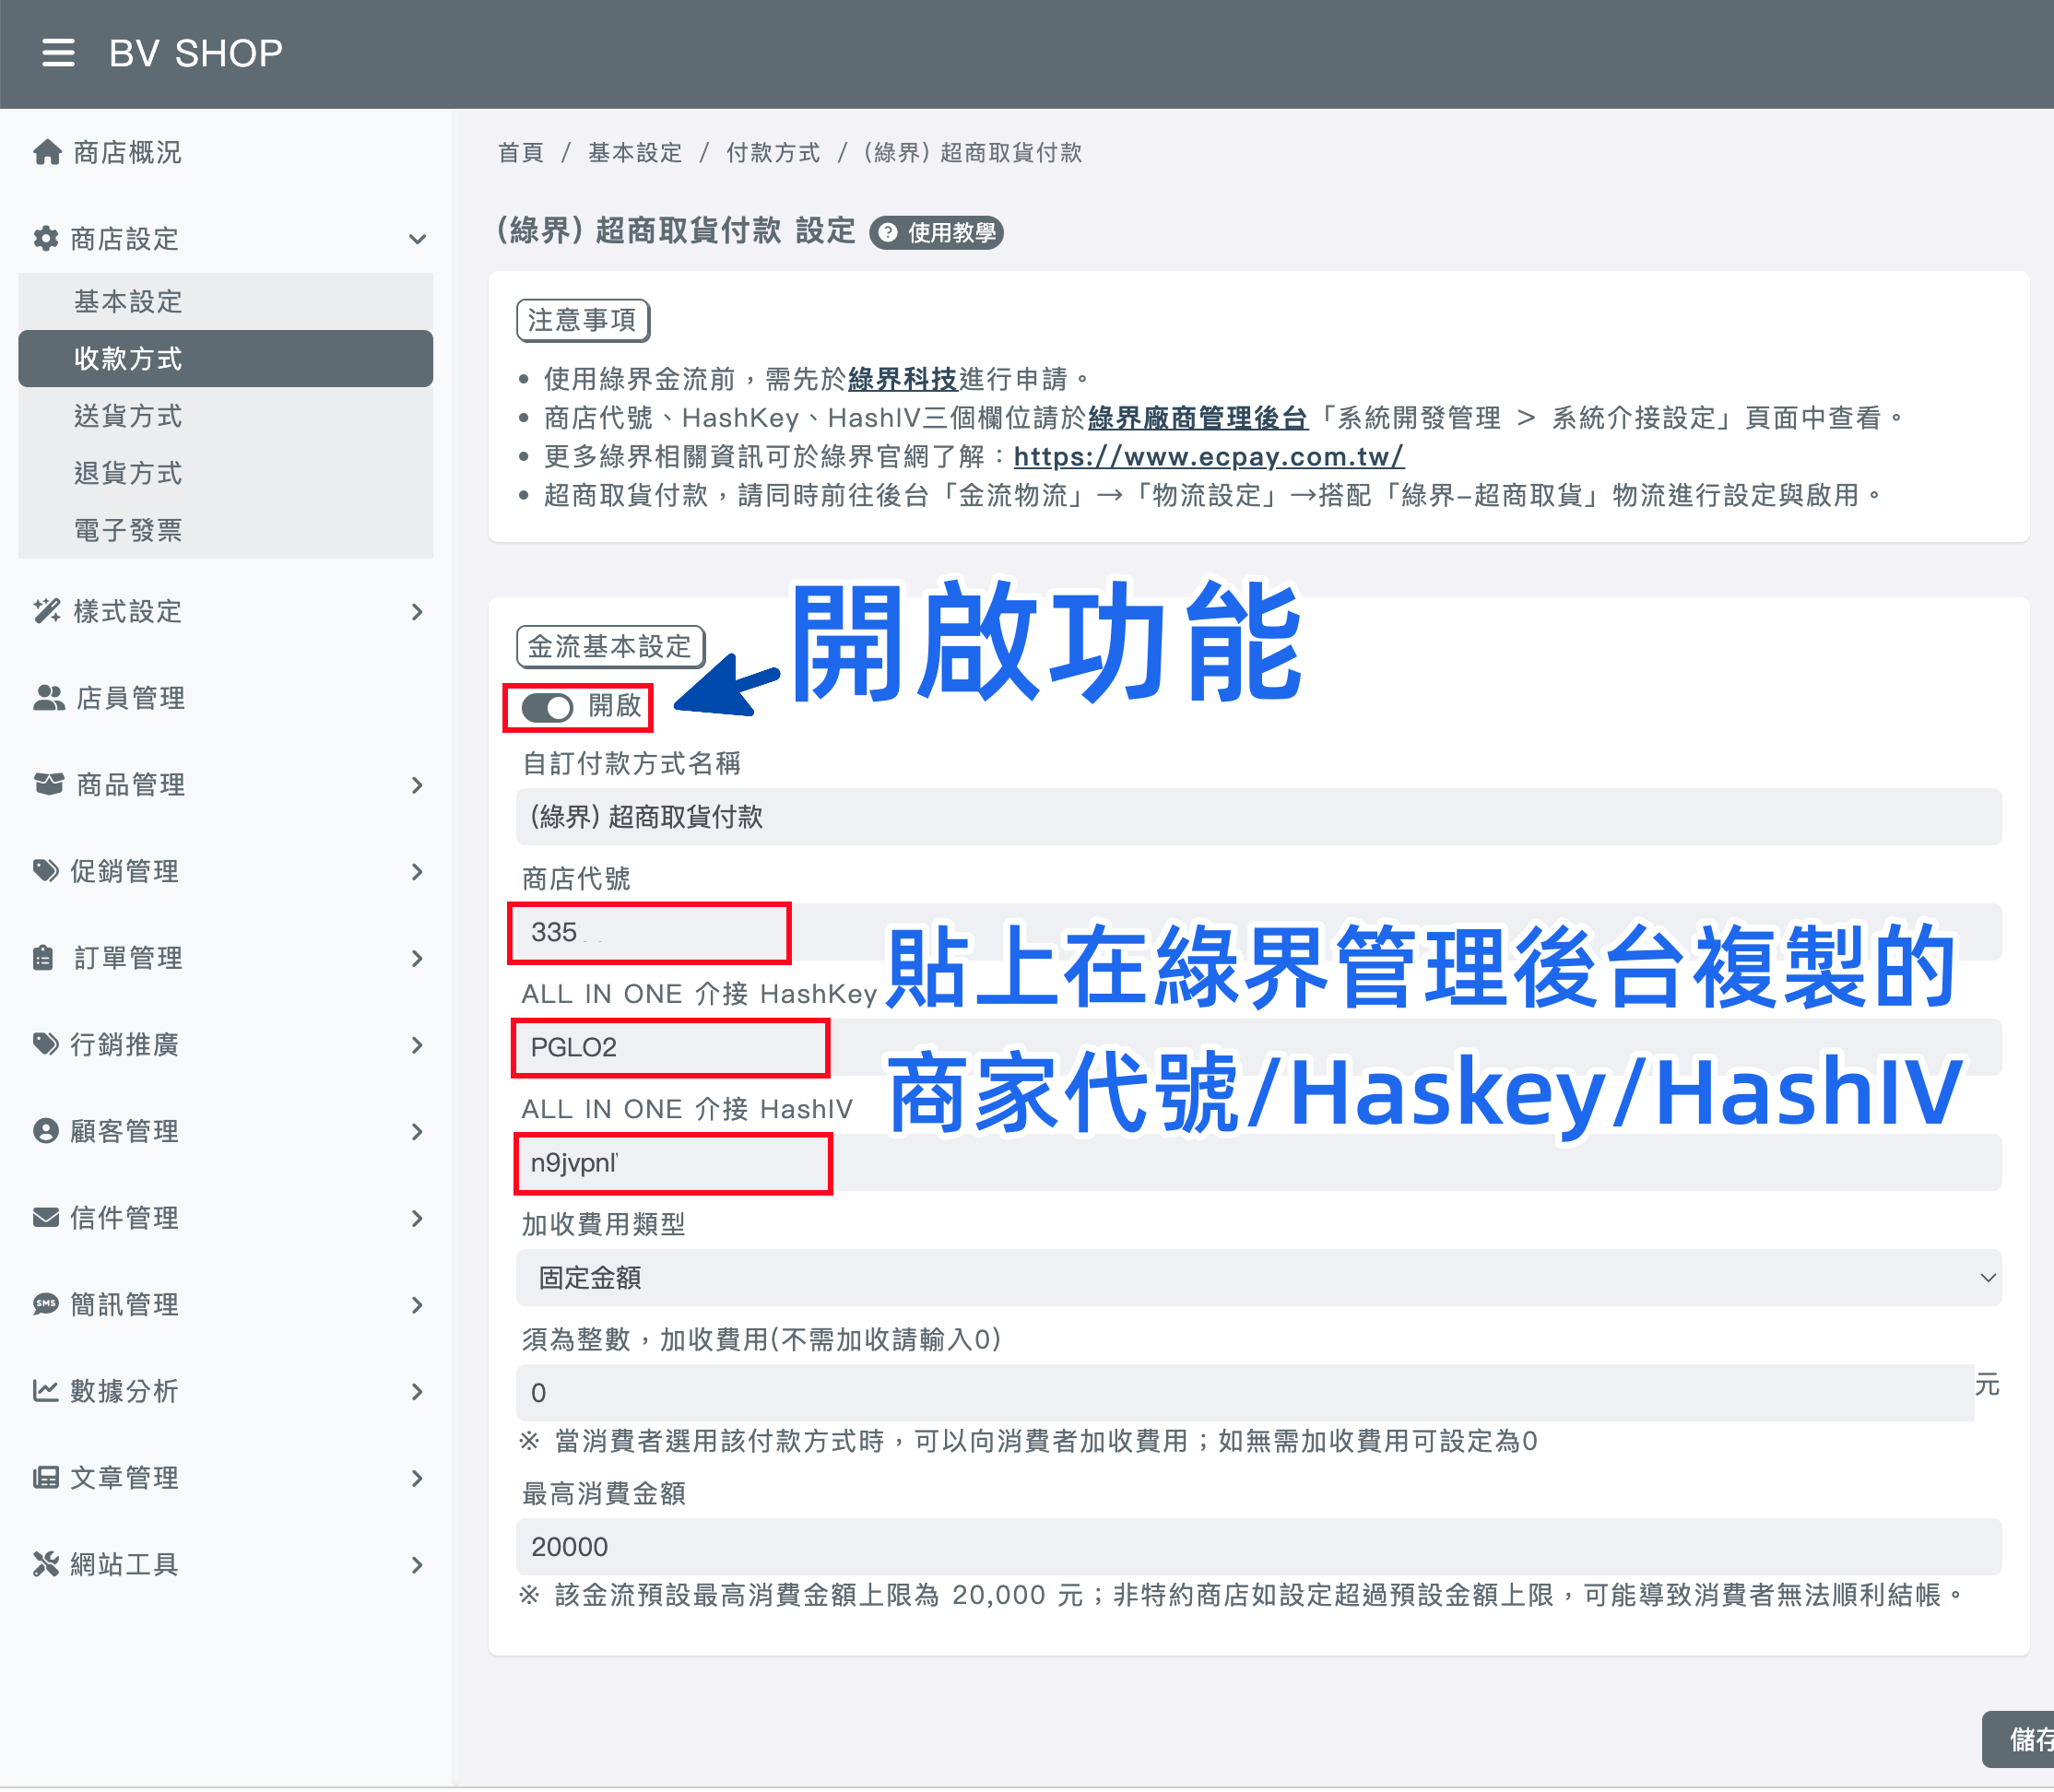Expand the 商品管理 chevron
This screenshot has height=1792, width=2054.
tap(417, 785)
